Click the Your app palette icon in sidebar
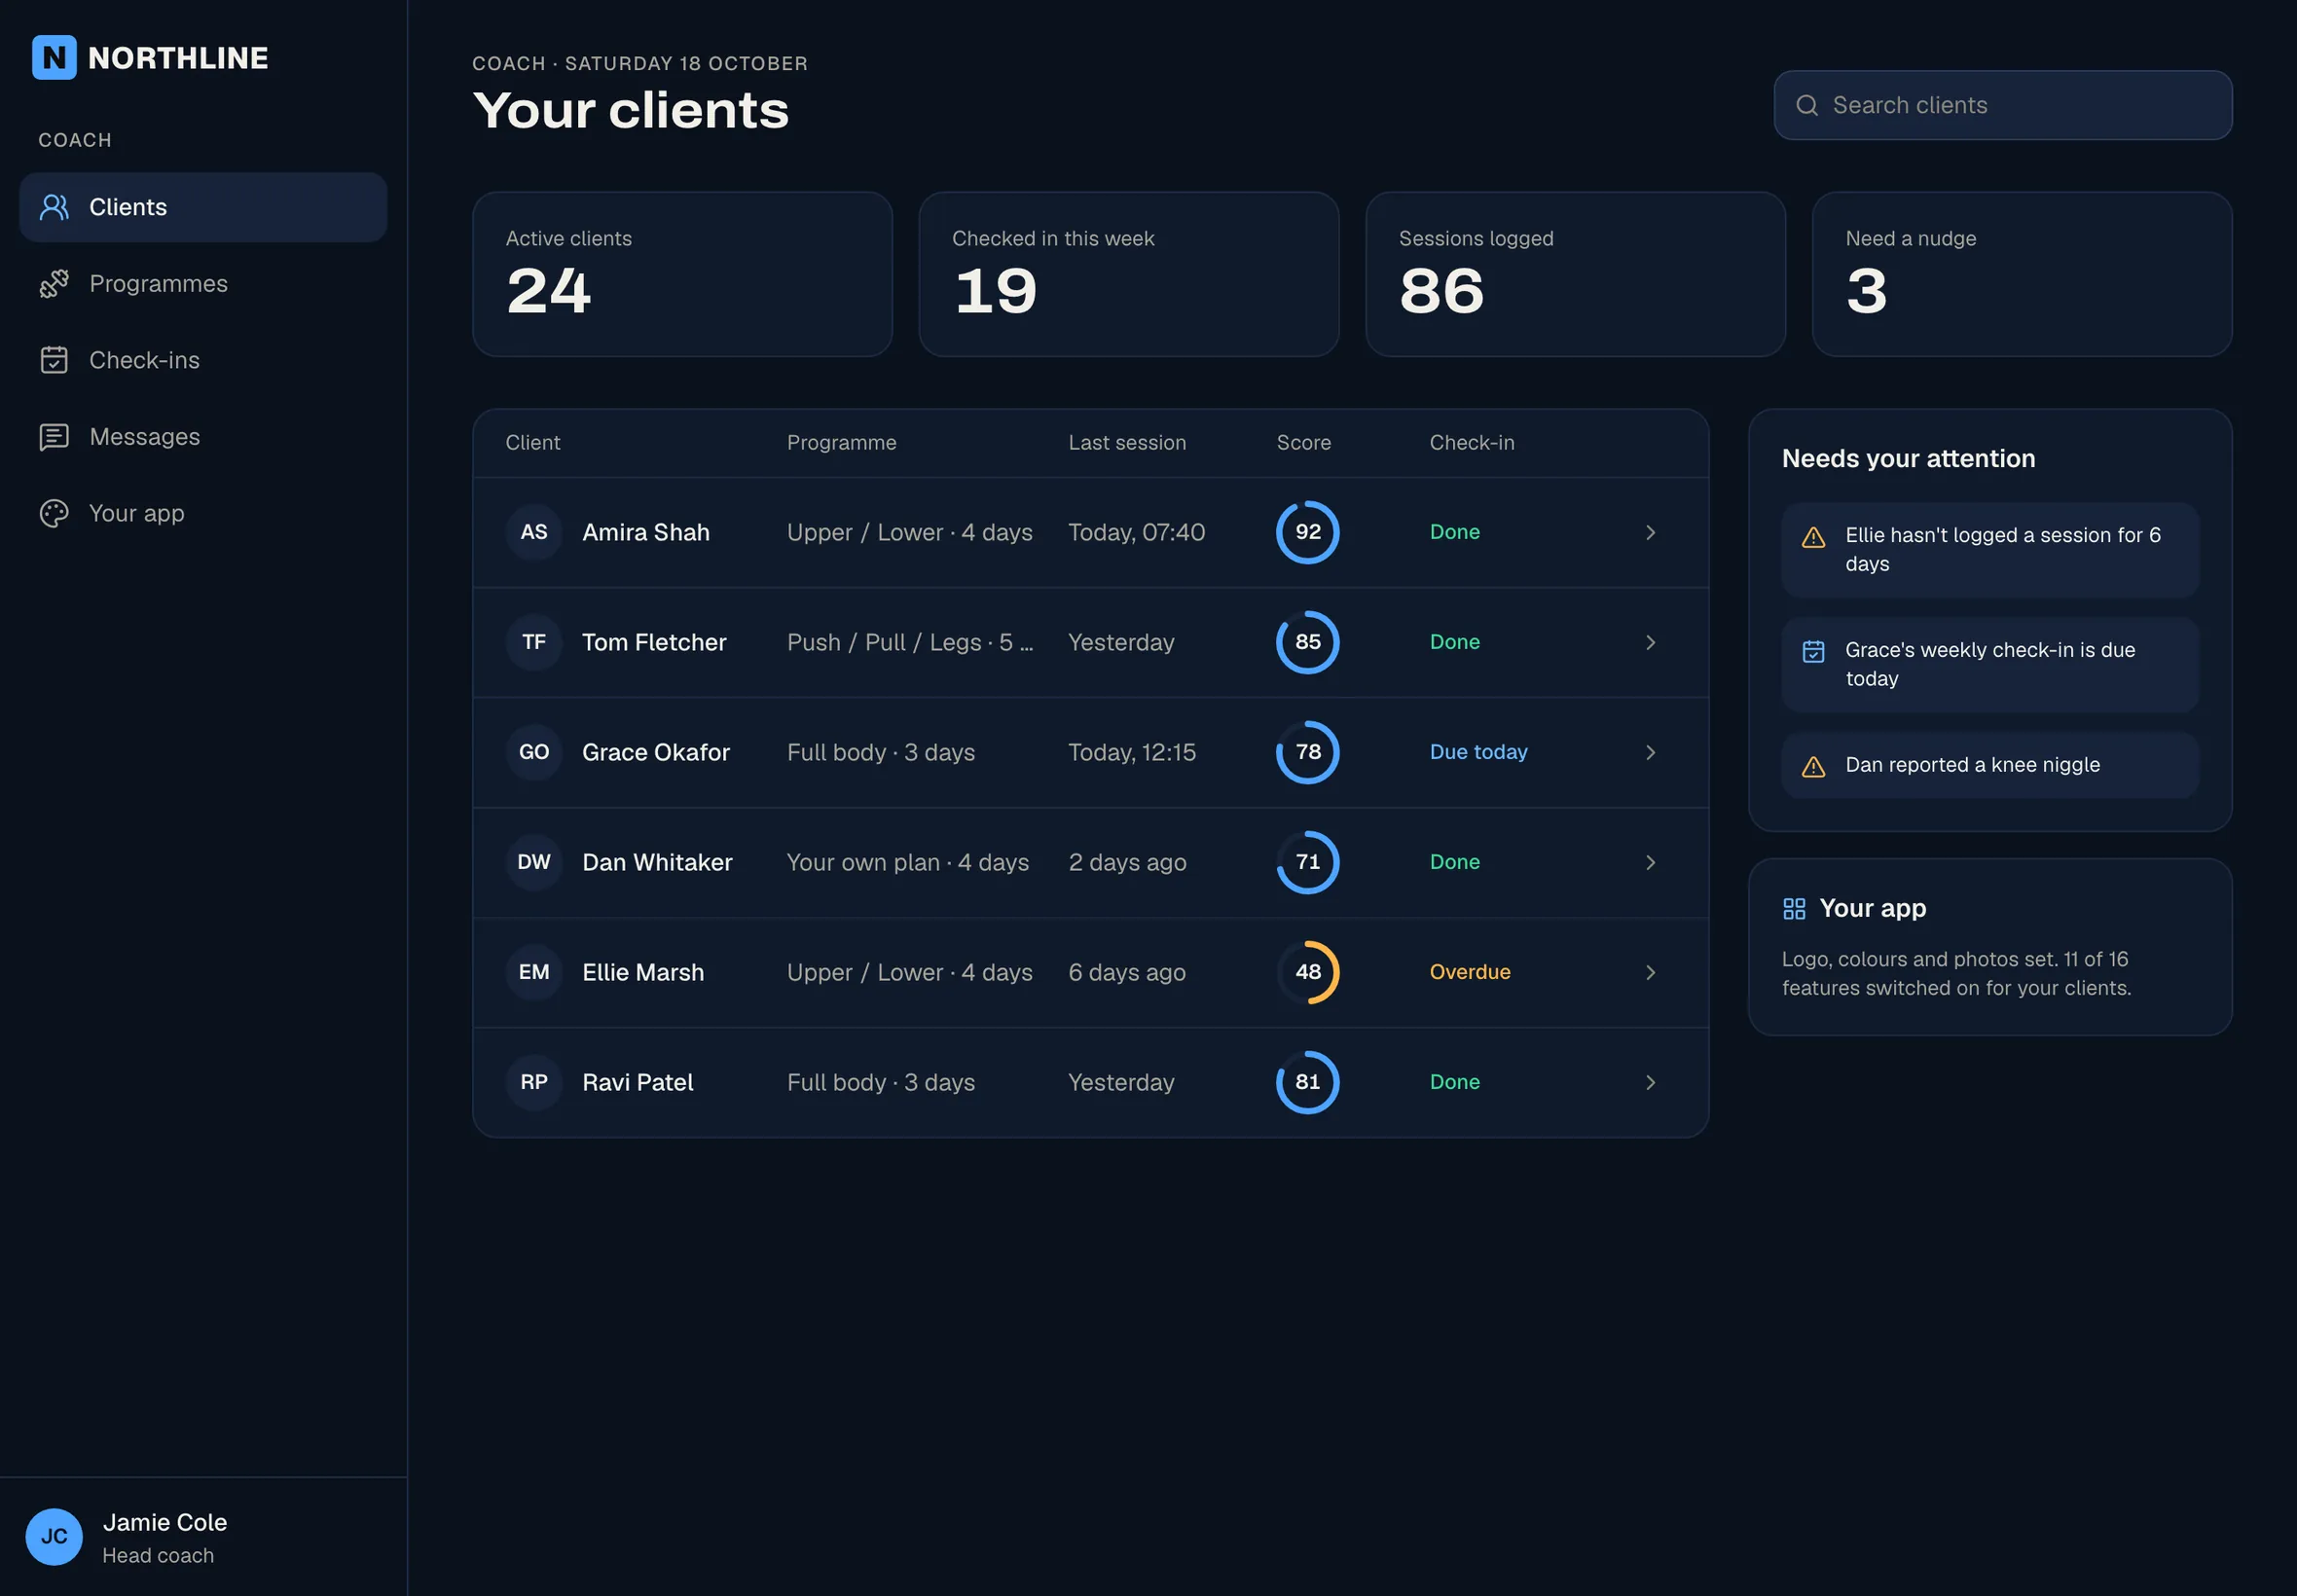This screenshot has width=2297, height=1596. tap(54, 514)
